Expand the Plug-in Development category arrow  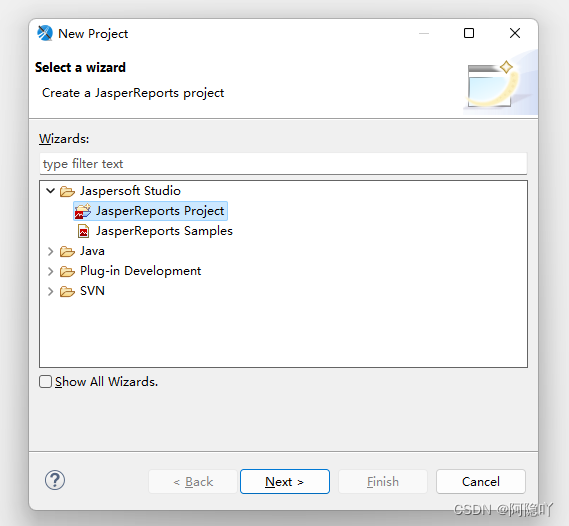(x=50, y=271)
